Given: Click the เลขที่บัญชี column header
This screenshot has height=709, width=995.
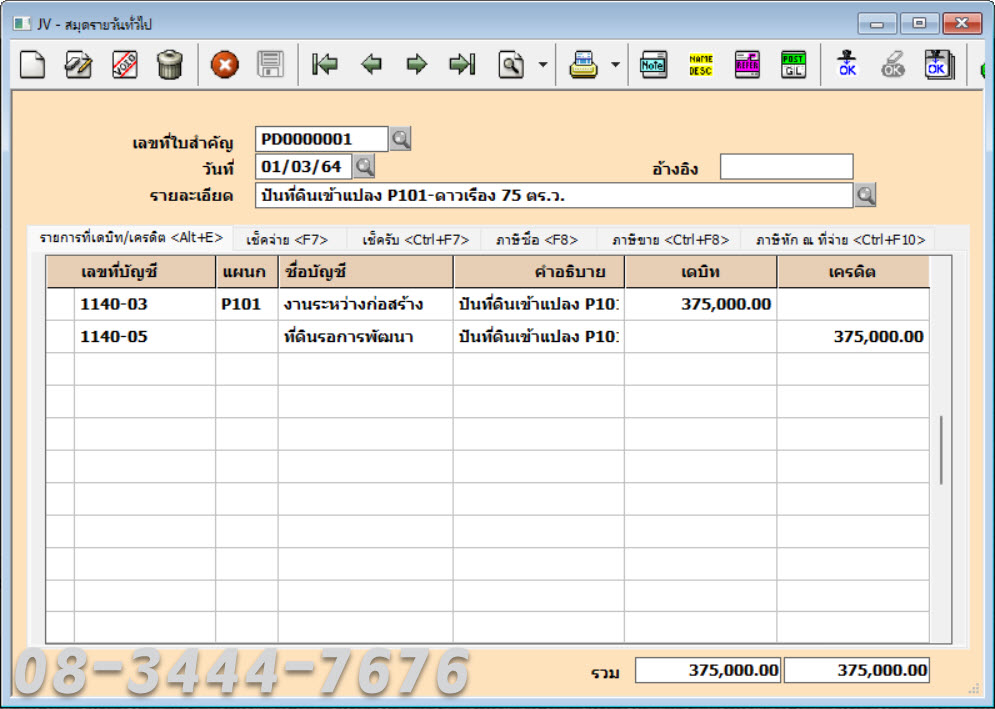Looking at the screenshot, I should click(x=131, y=272).
